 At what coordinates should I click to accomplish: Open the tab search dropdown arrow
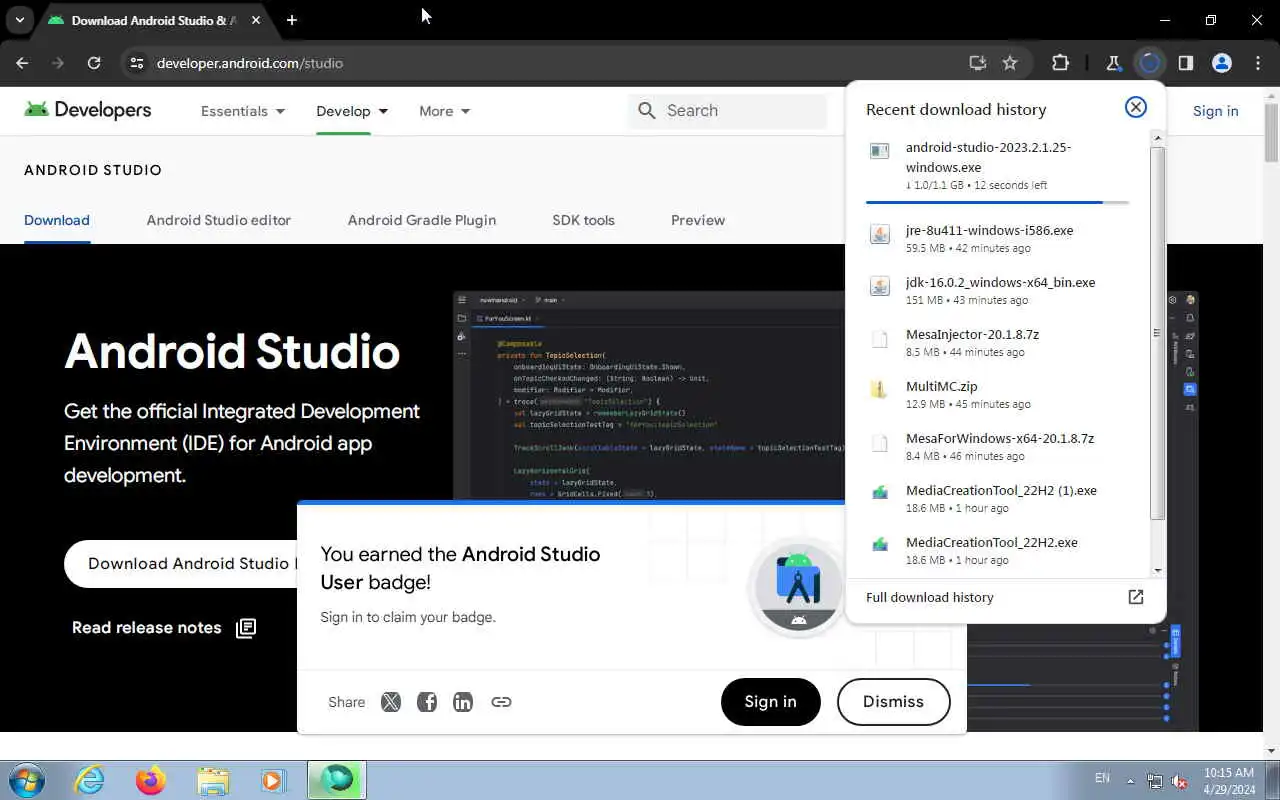click(19, 20)
